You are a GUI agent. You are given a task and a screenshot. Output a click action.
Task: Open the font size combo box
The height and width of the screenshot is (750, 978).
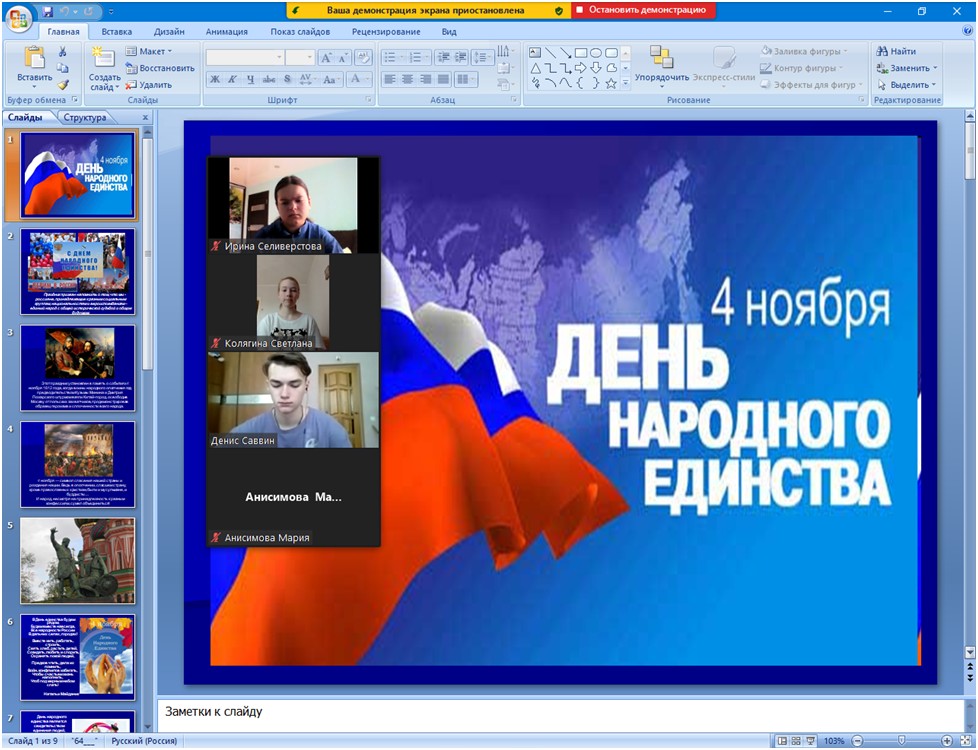point(299,58)
